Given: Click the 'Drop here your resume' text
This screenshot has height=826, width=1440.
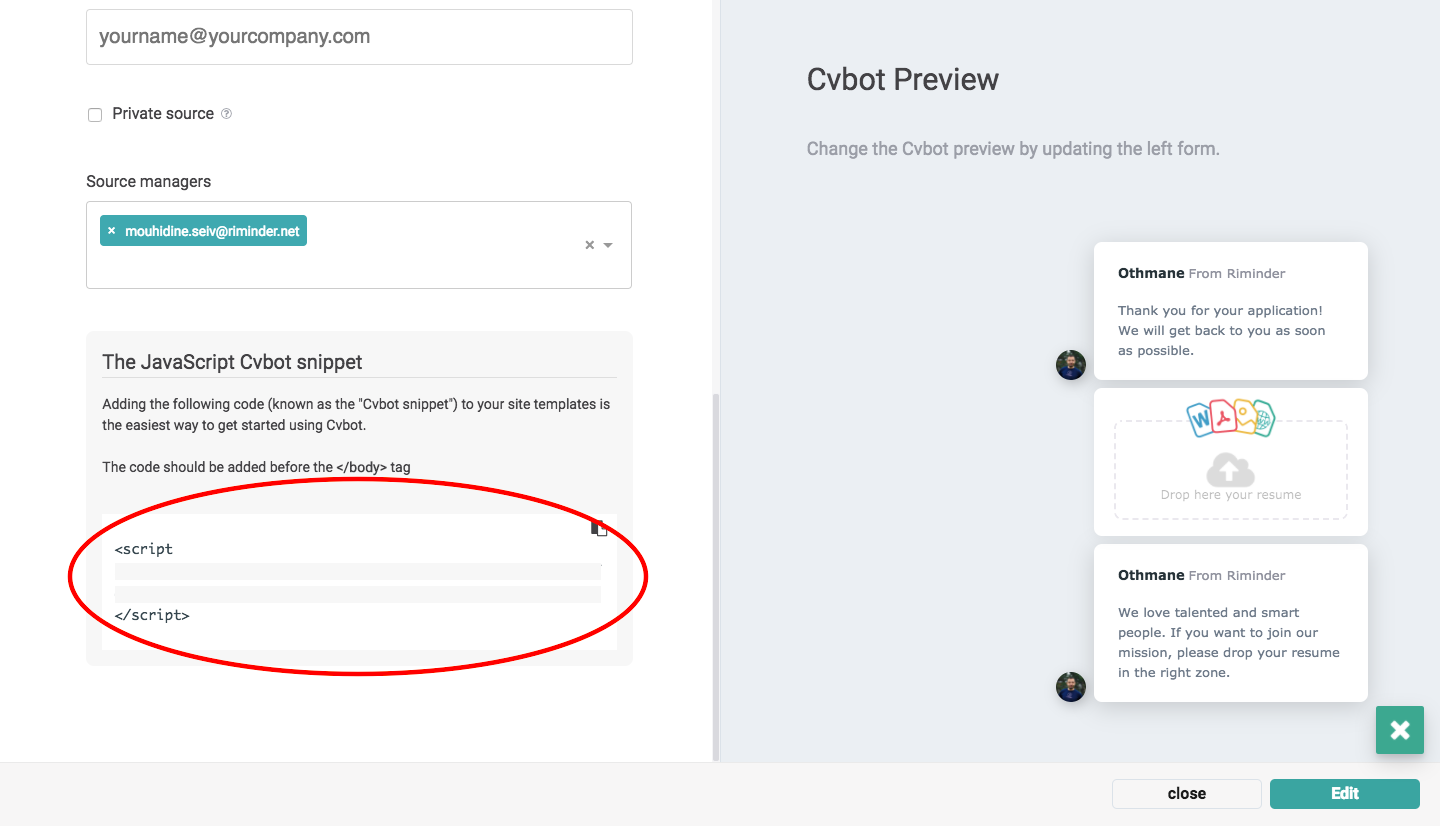Looking at the screenshot, I should point(1231,495).
